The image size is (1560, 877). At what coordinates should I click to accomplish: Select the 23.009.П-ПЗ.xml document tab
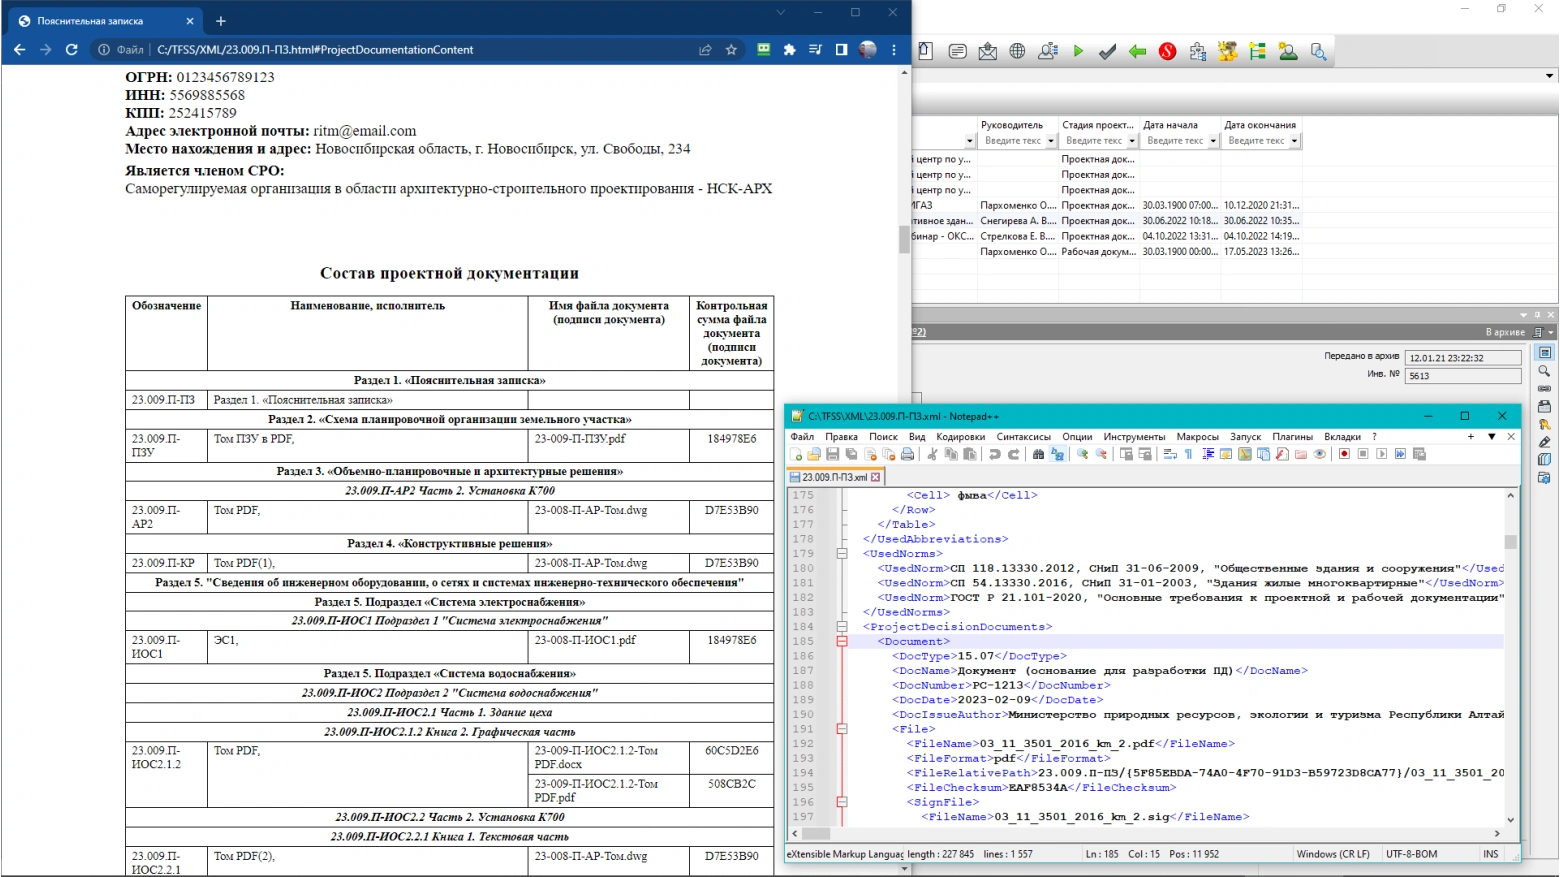(834, 478)
